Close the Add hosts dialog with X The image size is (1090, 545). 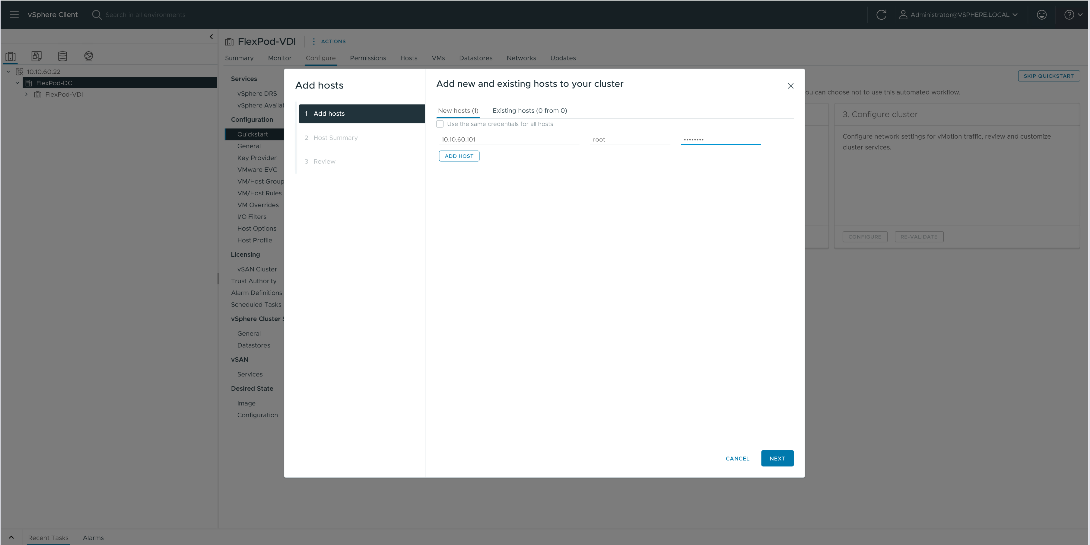[790, 86]
